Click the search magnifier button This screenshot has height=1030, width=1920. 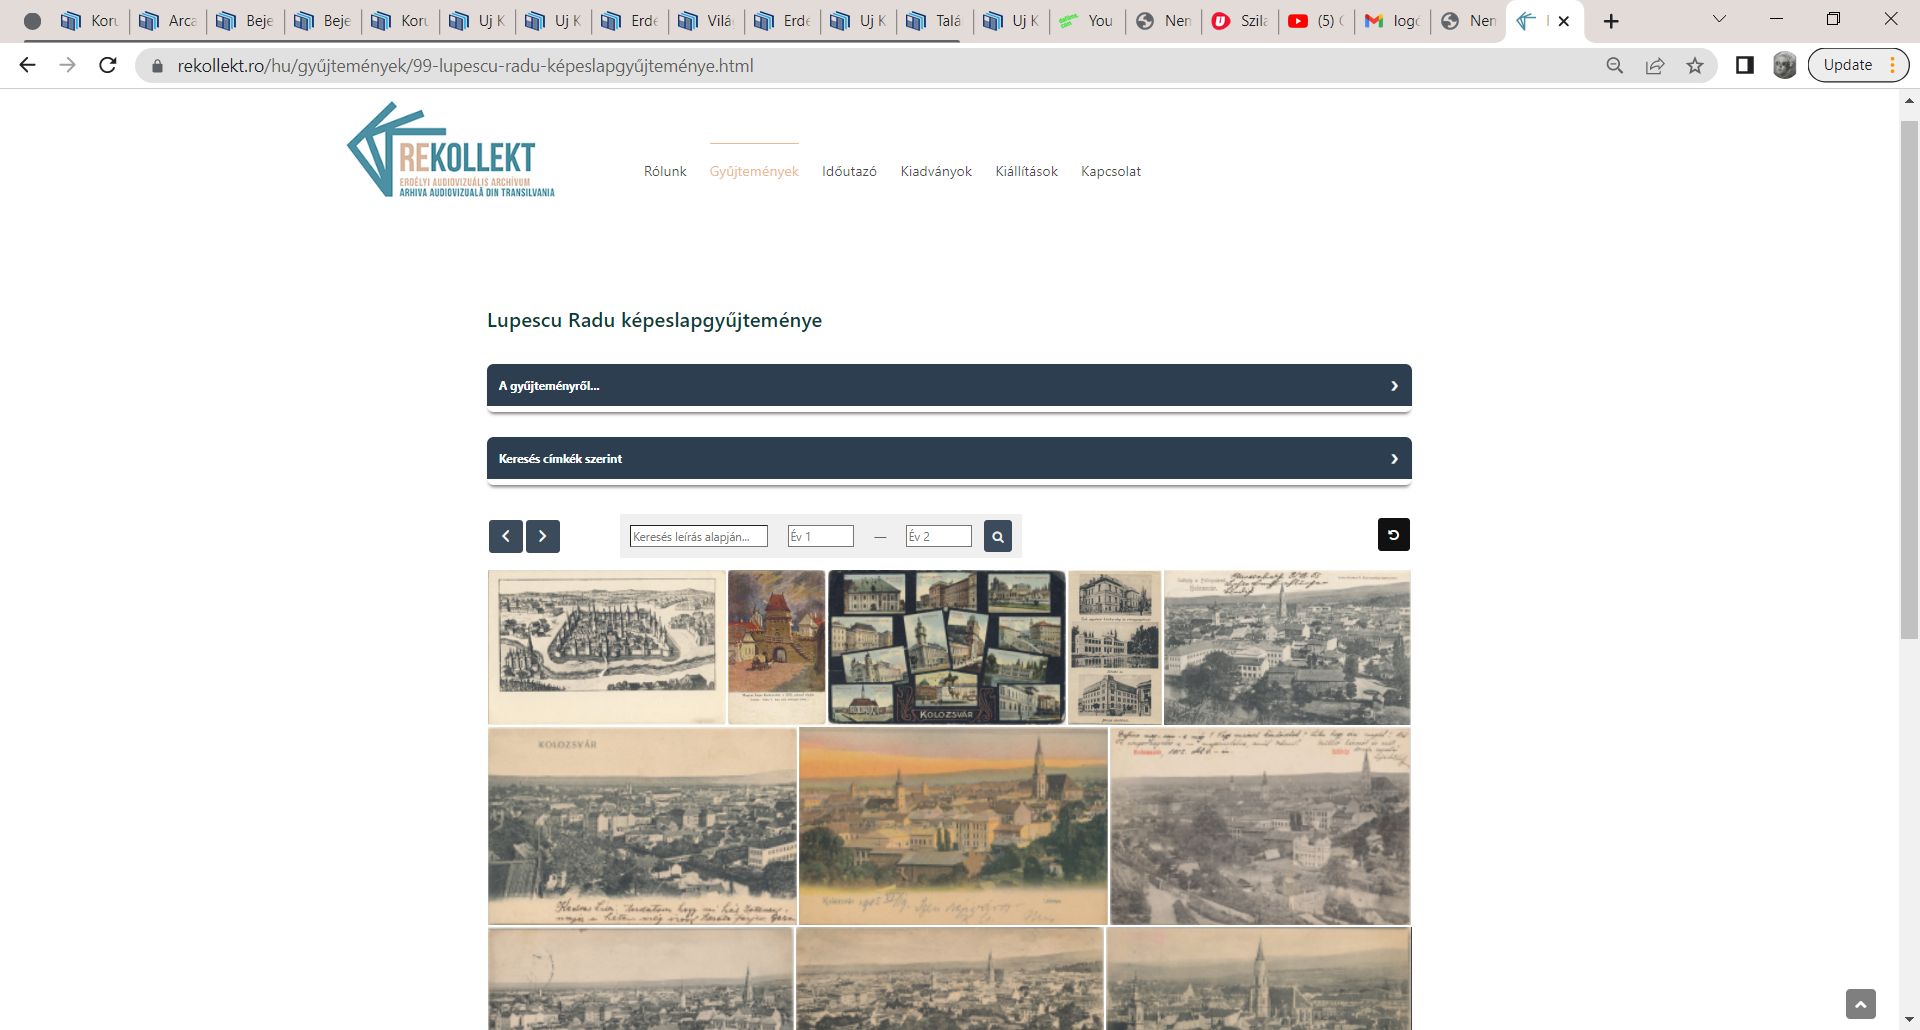998,536
